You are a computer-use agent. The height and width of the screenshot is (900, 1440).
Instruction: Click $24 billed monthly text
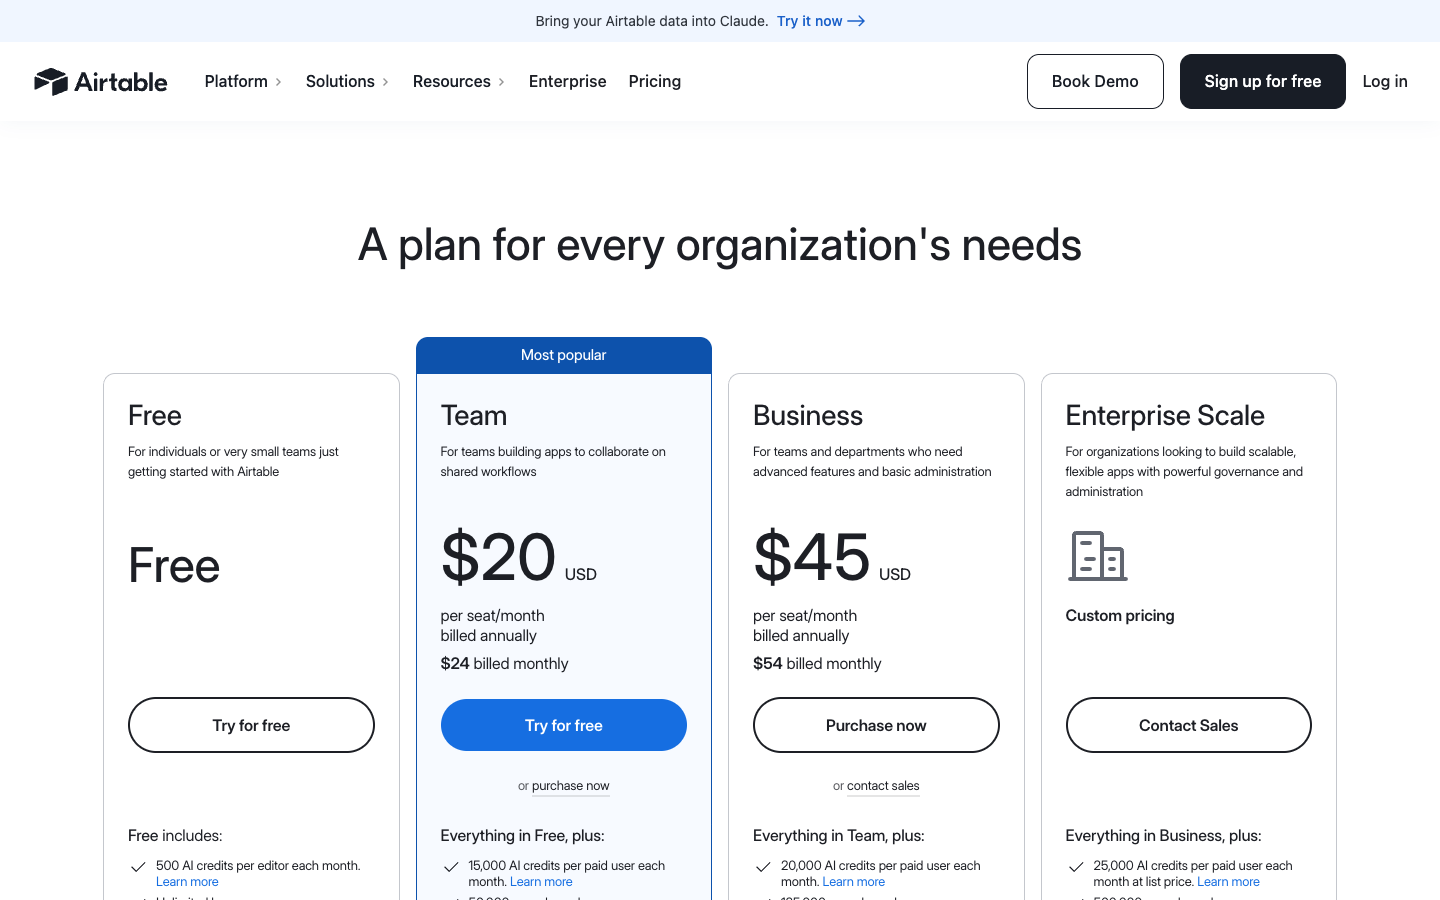(x=504, y=663)
